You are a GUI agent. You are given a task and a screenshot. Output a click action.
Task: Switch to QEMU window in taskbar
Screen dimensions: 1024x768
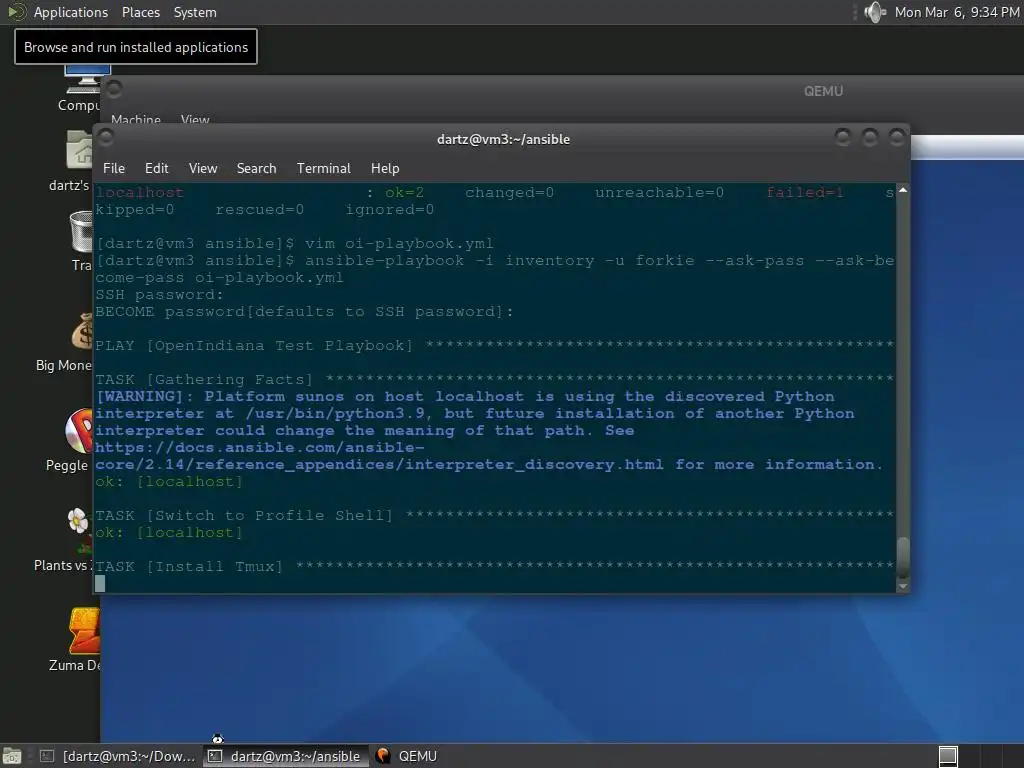click(407, 756)
